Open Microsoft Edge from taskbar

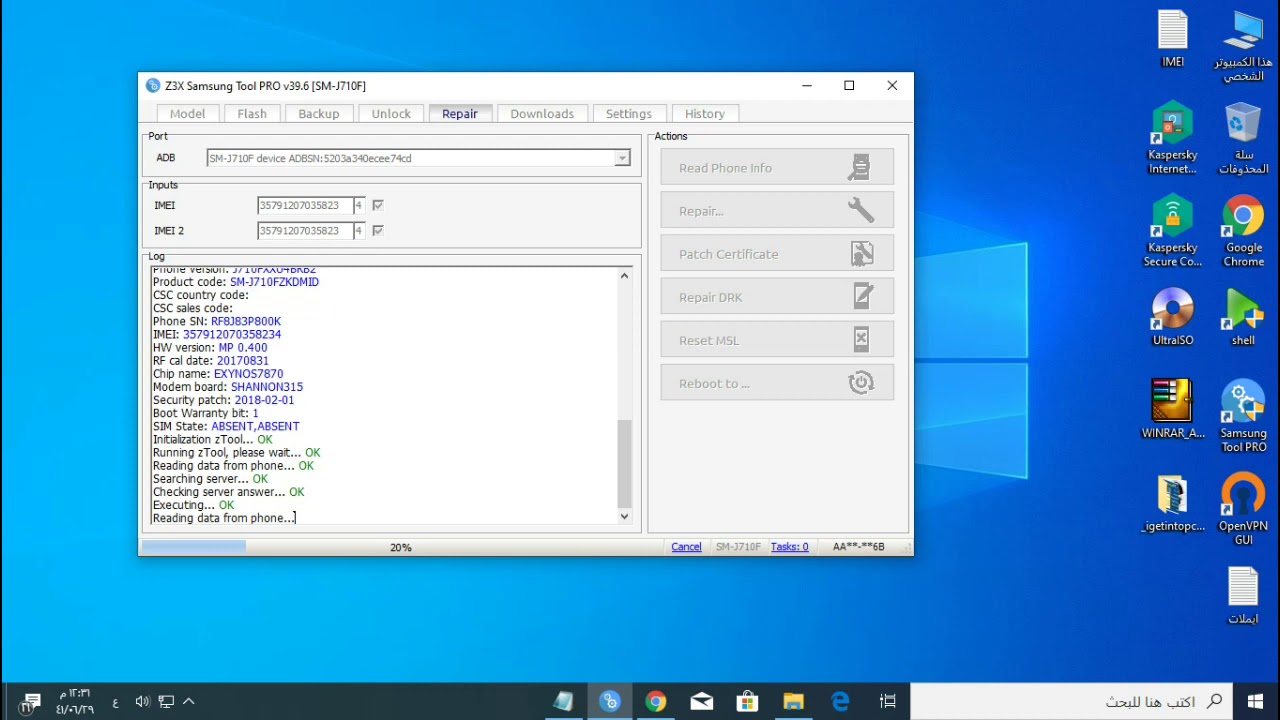click(840, 701)
